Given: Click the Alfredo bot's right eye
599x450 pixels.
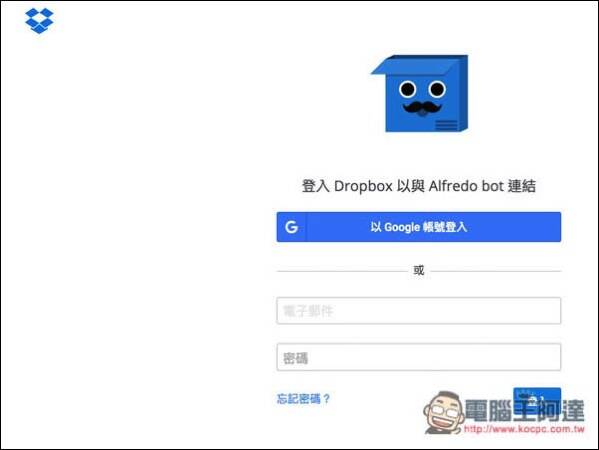Looking at the screenshot, I should tap(437, 89).
